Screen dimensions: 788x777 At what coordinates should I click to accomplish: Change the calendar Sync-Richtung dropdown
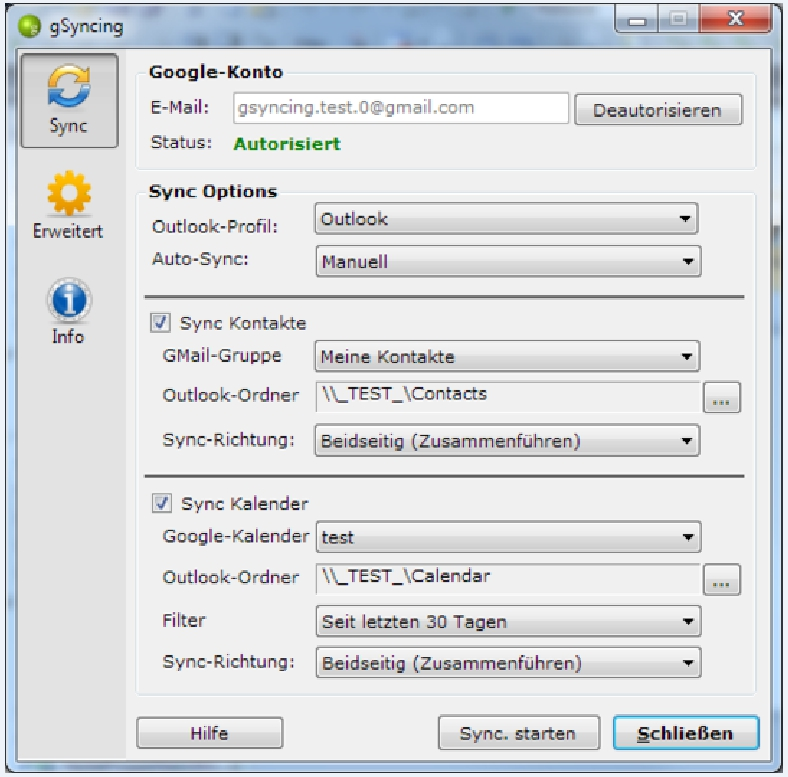coord(508,662)
